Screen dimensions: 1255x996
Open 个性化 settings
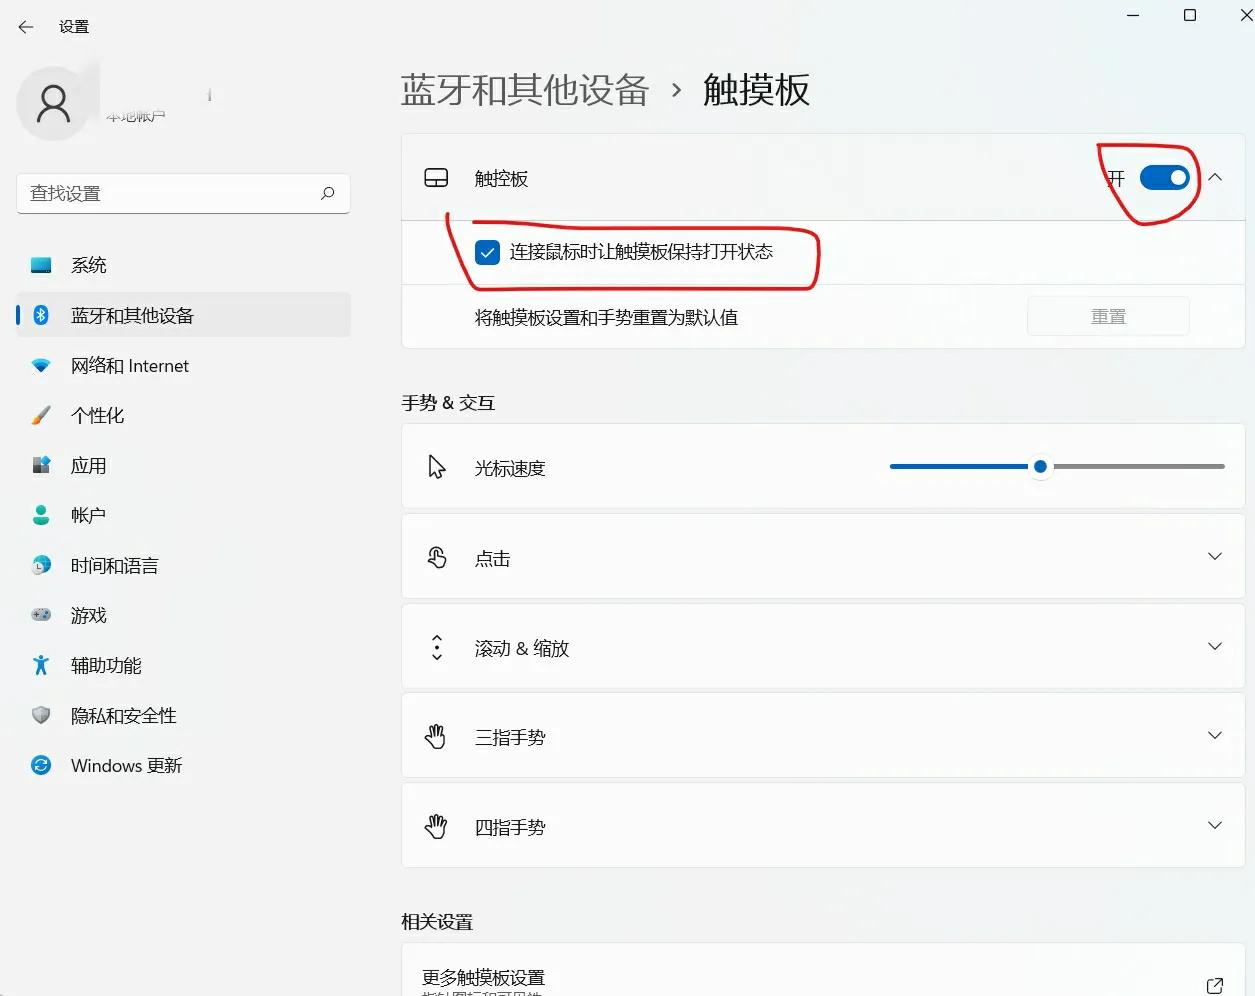97,415
